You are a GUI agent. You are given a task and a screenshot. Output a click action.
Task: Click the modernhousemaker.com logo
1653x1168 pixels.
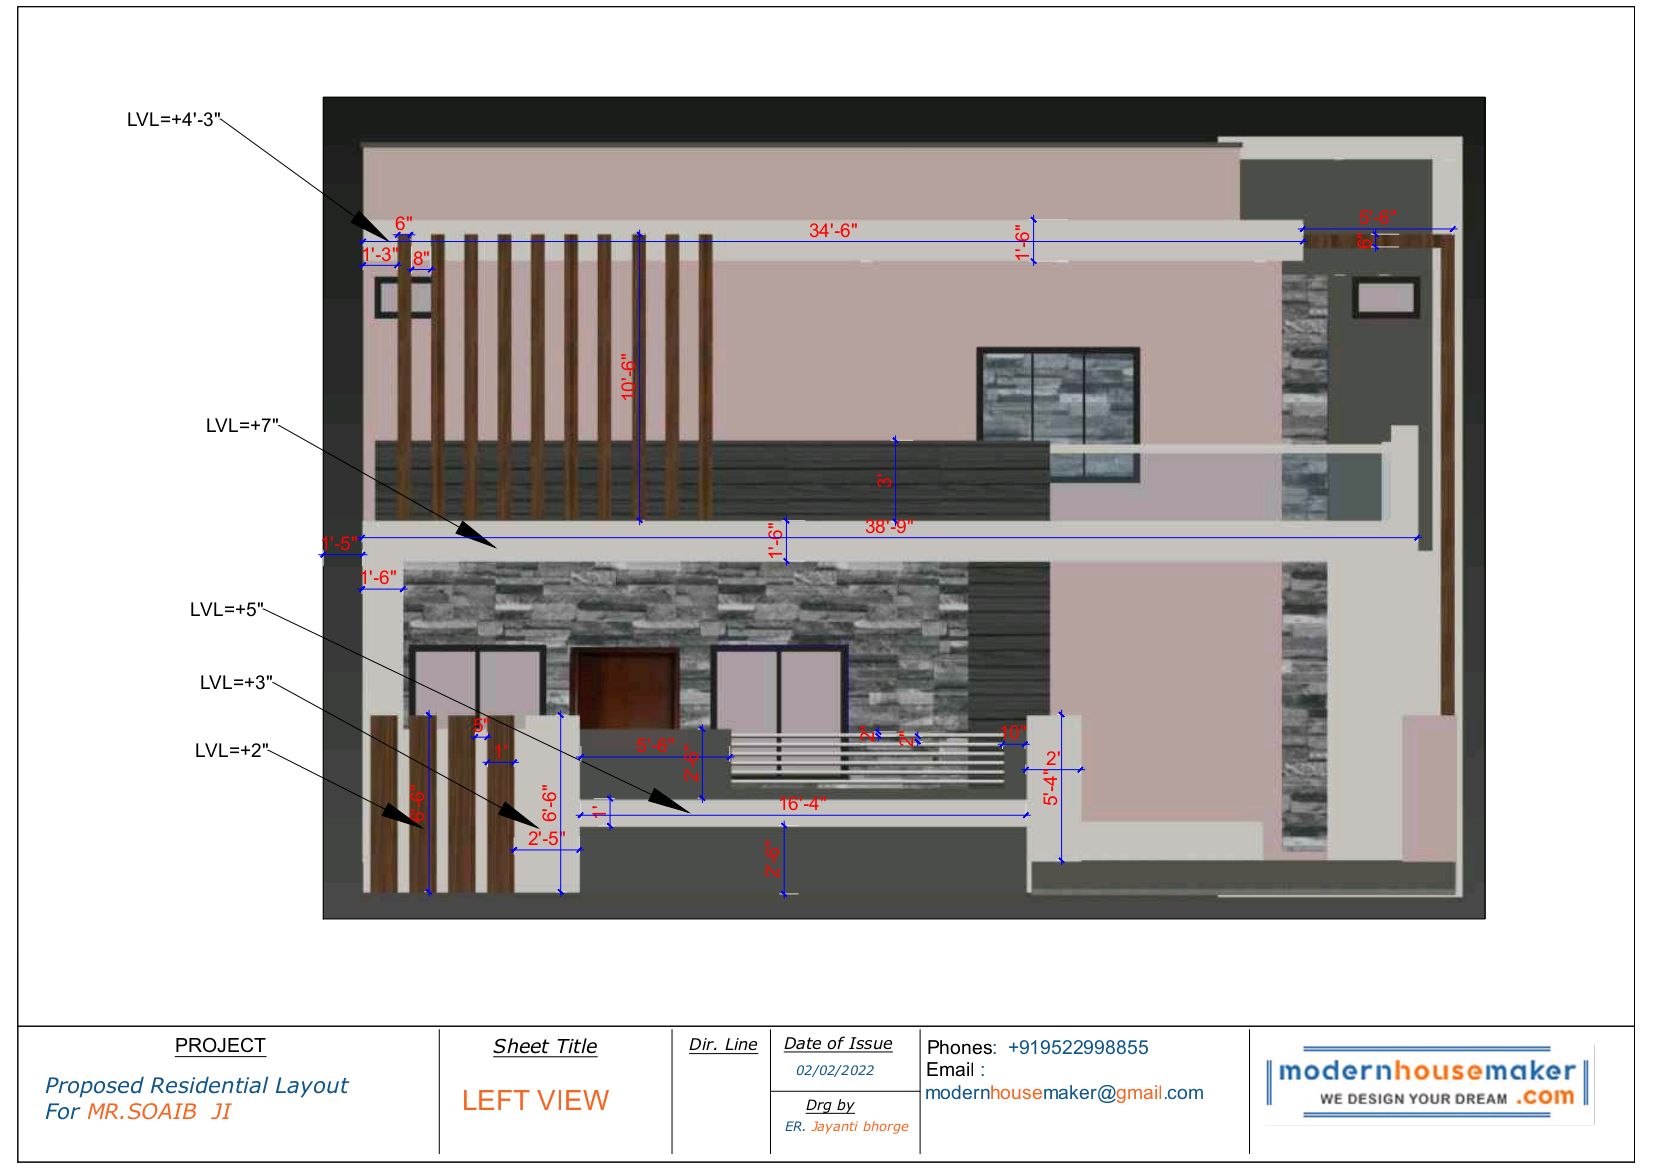(1428, 1083)
